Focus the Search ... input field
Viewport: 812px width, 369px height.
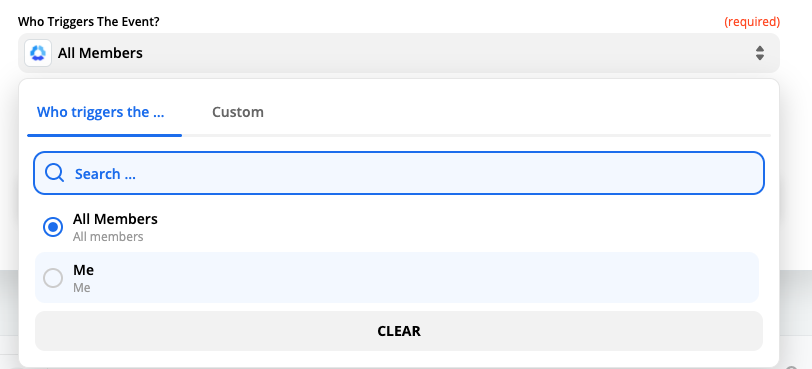tap(399, 173)
